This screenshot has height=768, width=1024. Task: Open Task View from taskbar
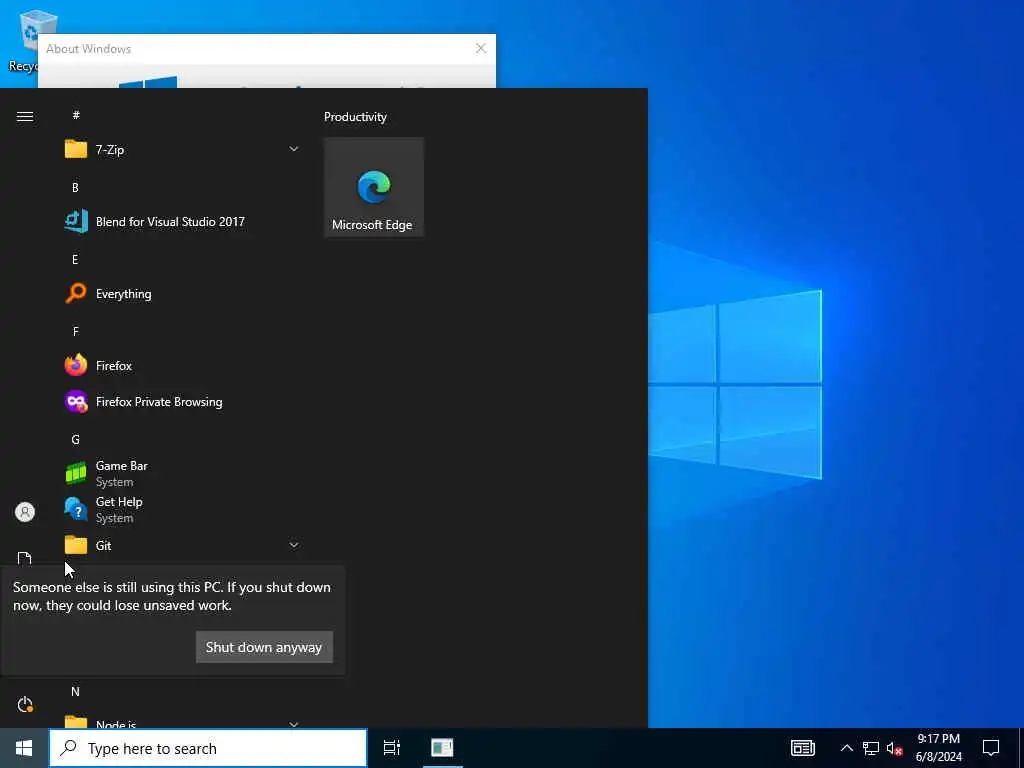392,748
